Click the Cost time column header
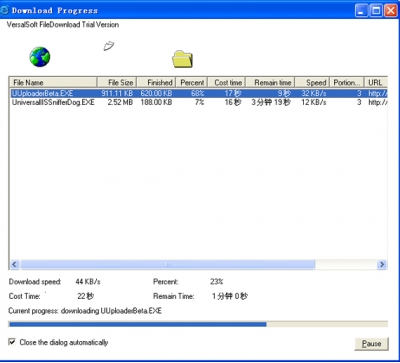Viewport: 400px width, 363px height. click(227, 82)
